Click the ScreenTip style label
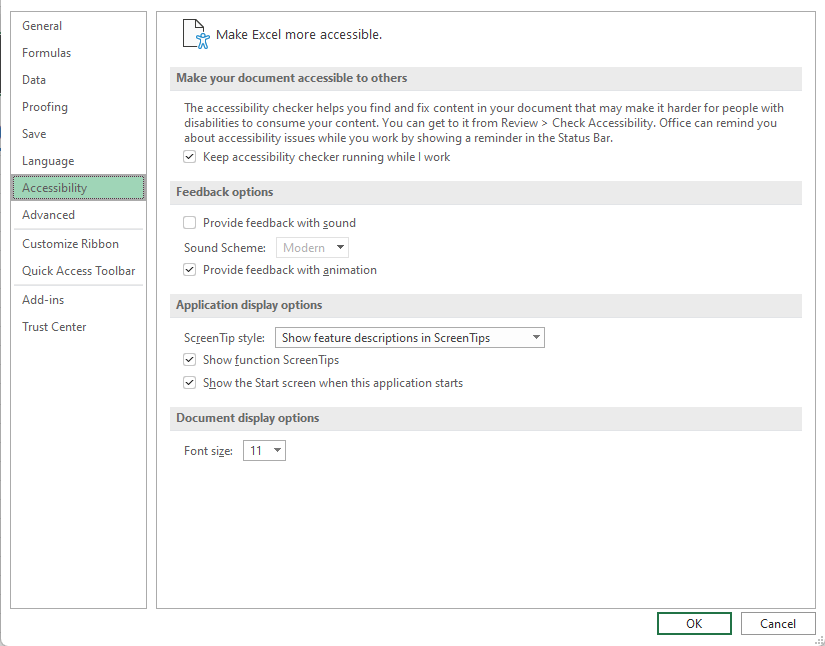This screenshot has width=825, height=646. point(224,338)
